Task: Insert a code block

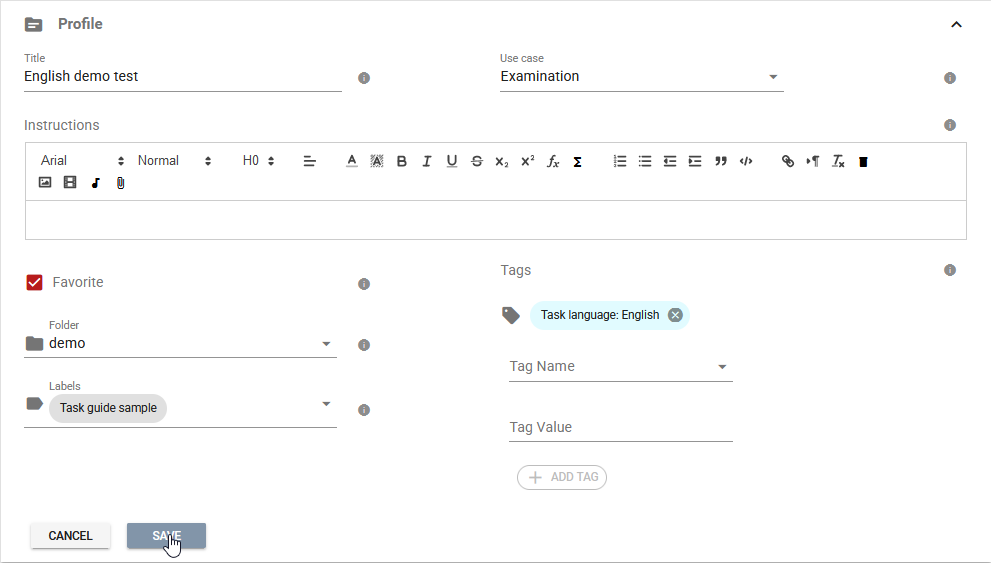Action: coord(746,161)
